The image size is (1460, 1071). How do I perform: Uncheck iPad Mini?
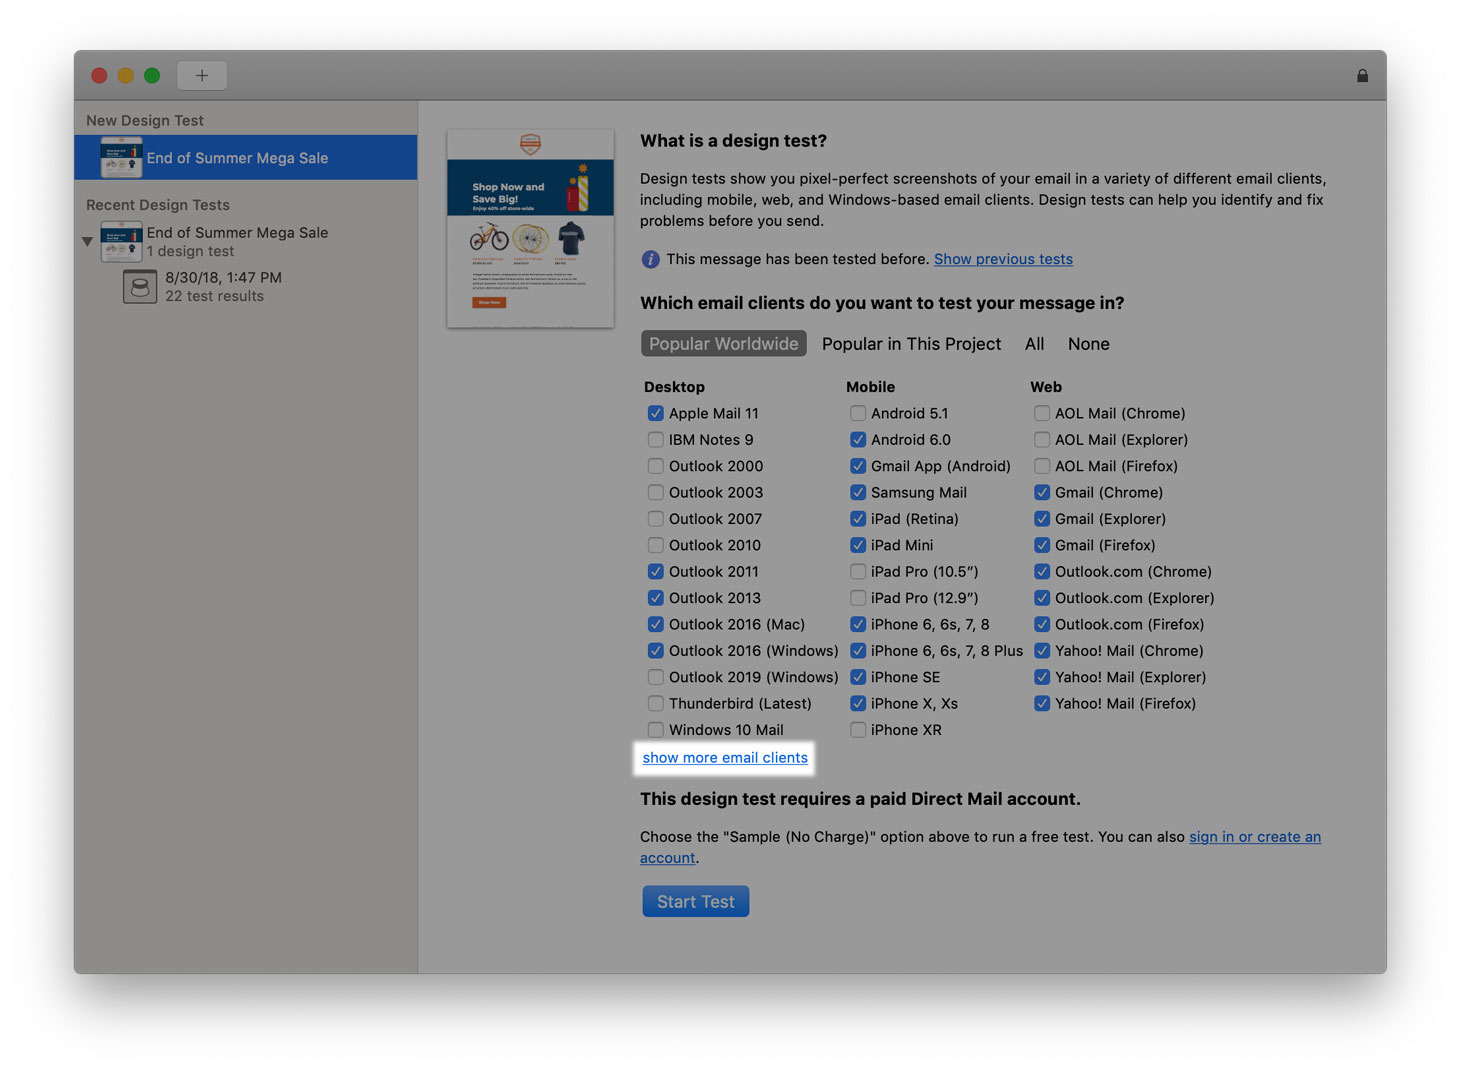click(x=858, y=545)
